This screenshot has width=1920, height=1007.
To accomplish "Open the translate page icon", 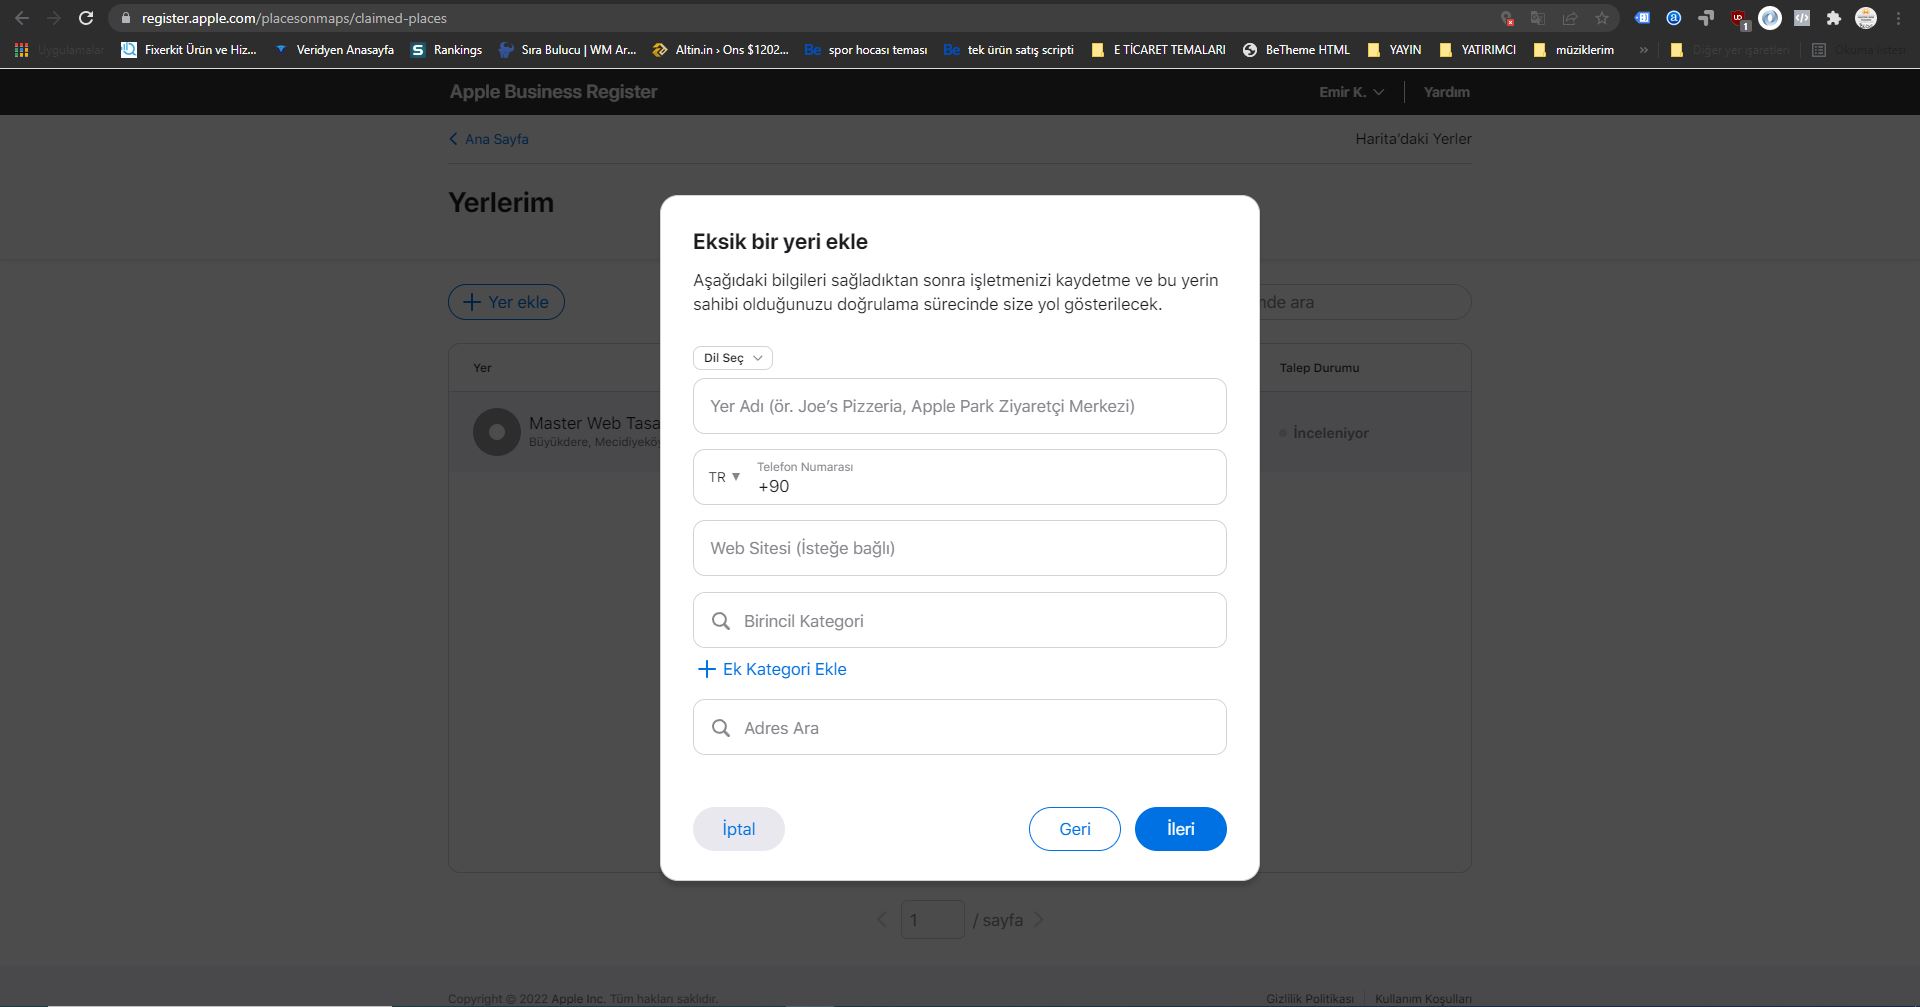I will pos(1538,18).
